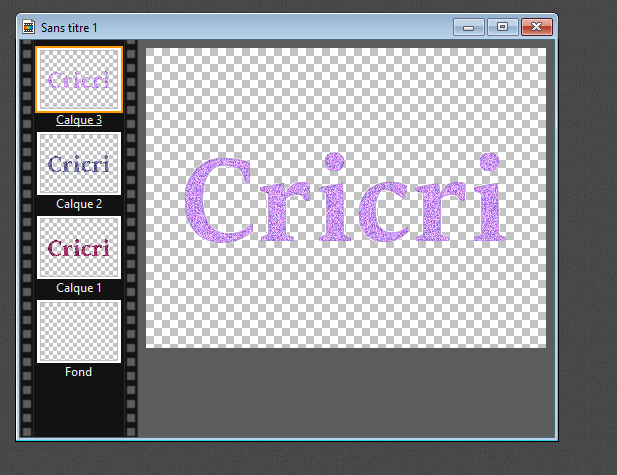
Task: Select the Fond background layer thumbnail
Action: (79, 331)
